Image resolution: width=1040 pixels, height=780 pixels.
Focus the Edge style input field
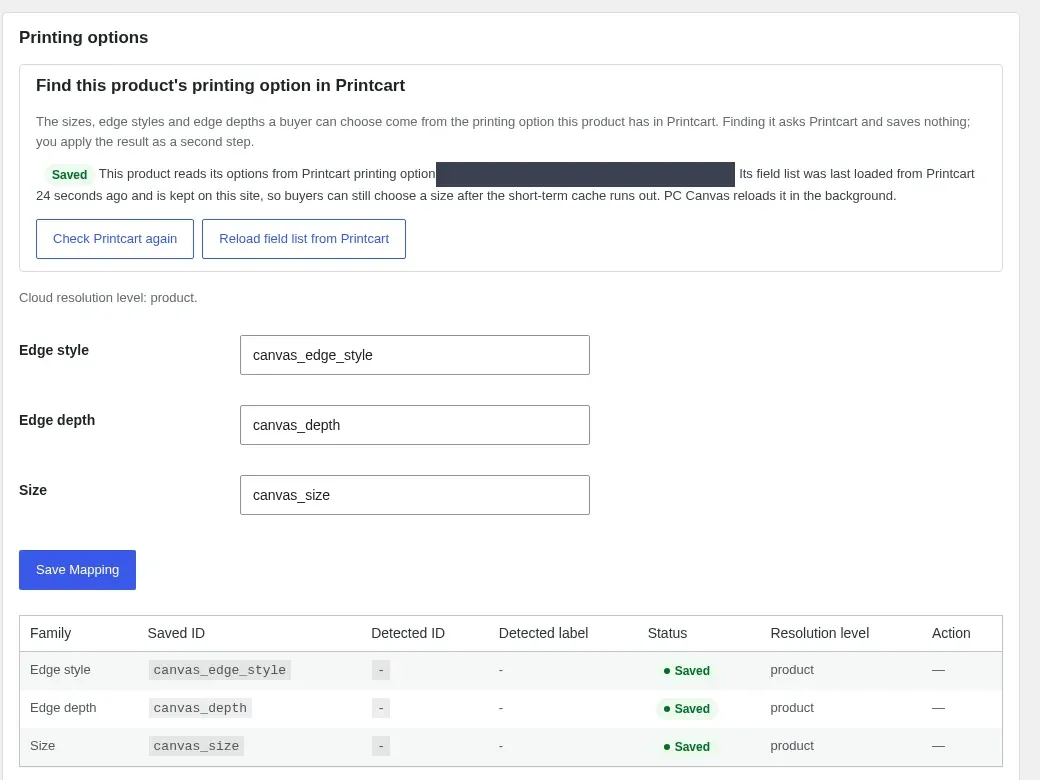[x=415, y=355]
